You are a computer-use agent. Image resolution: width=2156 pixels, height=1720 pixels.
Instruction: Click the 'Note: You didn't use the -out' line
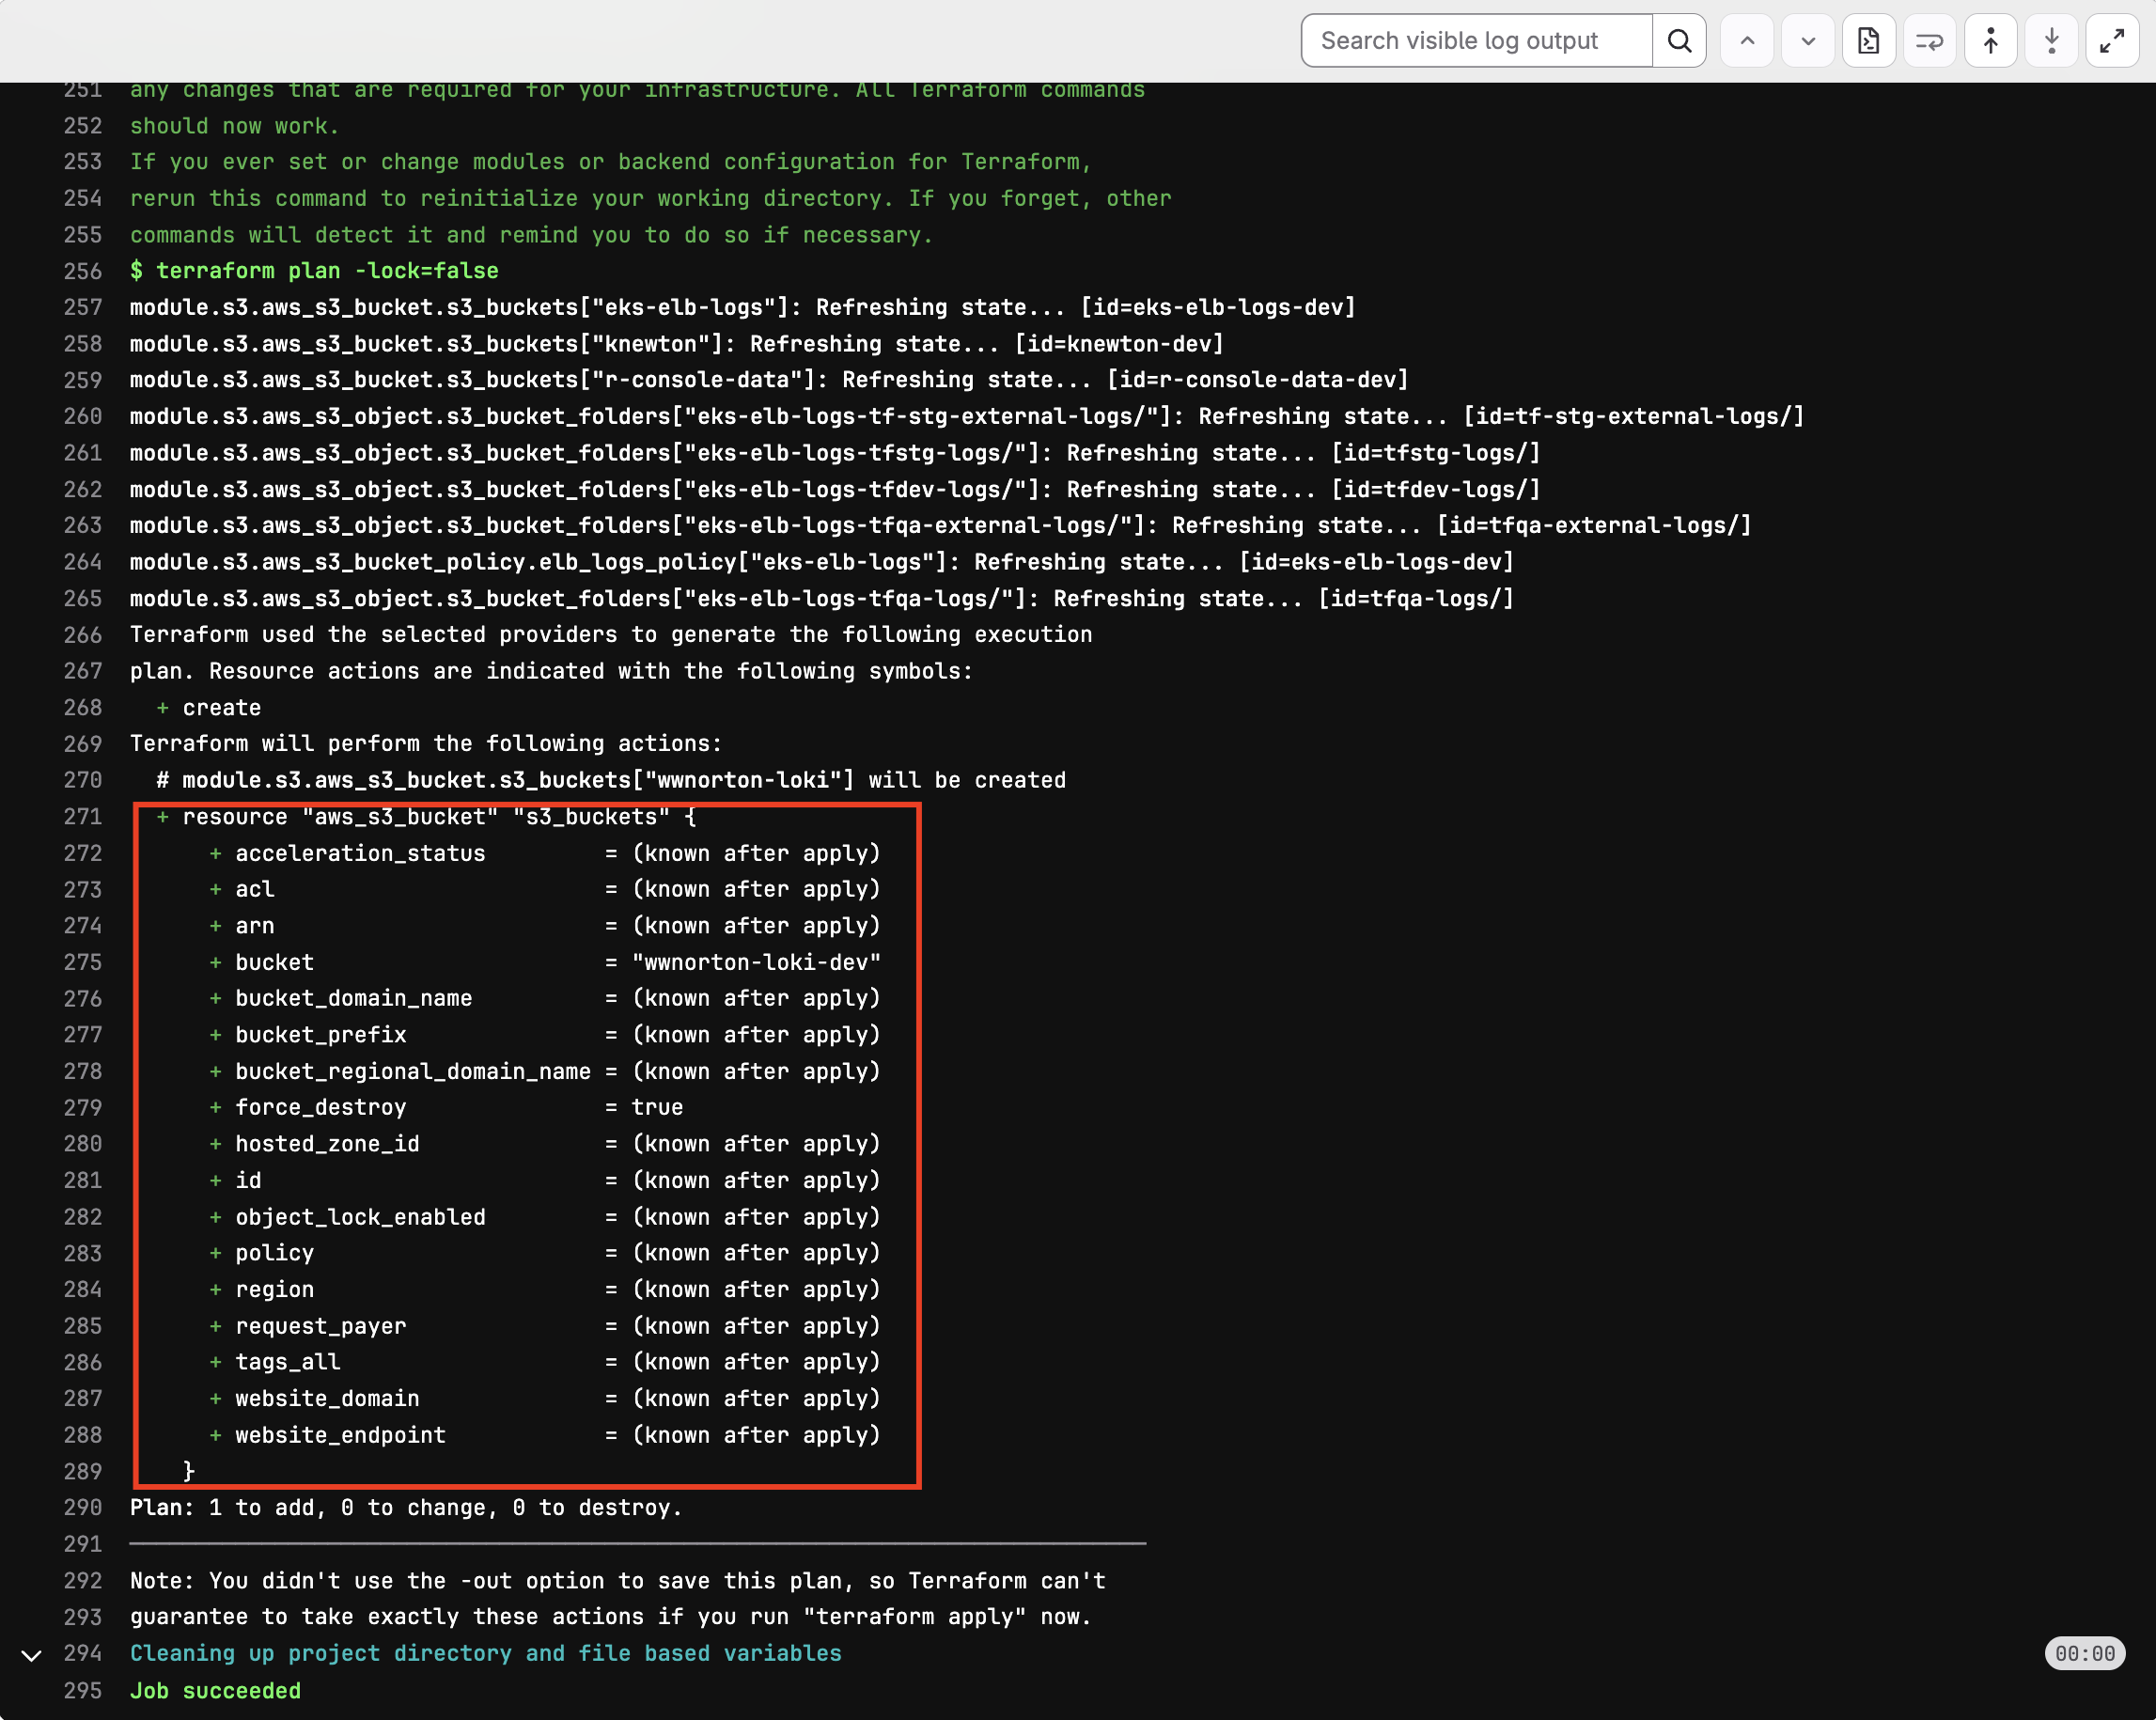[618, 1580]
